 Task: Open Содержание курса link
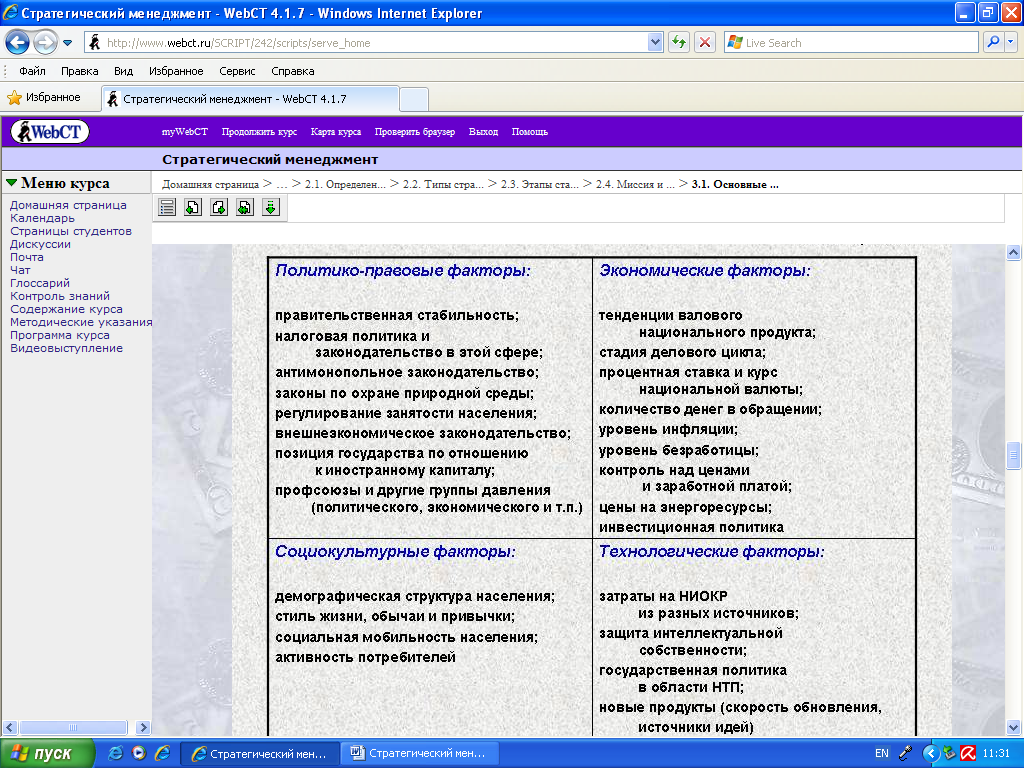click(66, 310)
